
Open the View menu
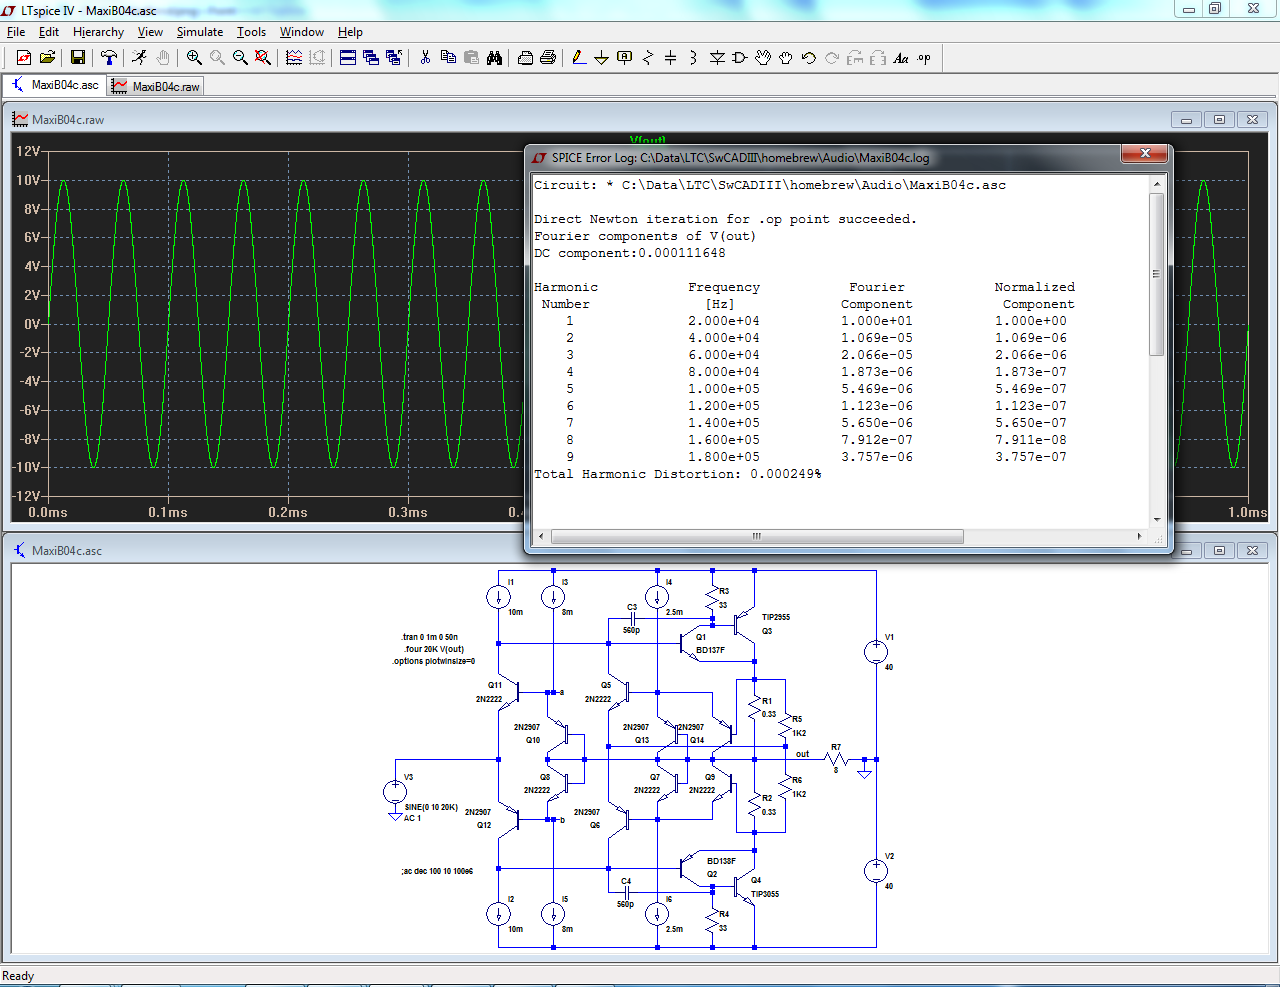150,32
